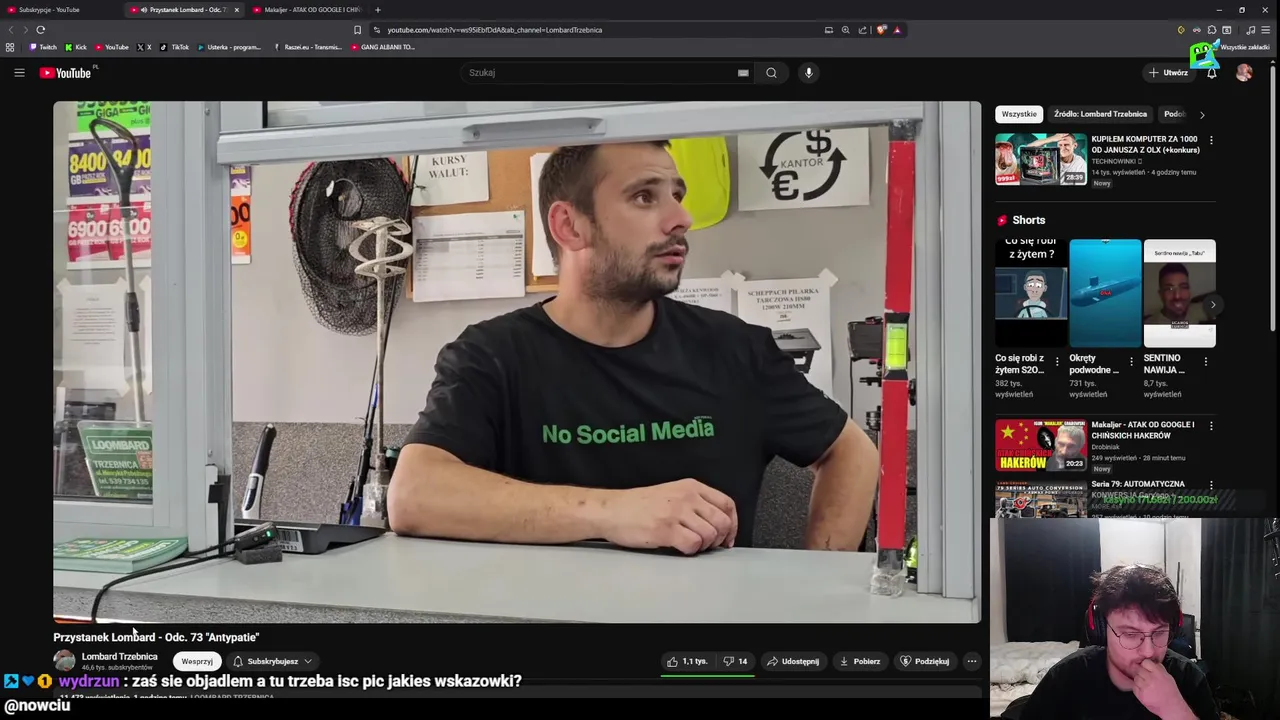Click the youtube.com URL in address bar
This screenshot has height=720, width=1280.
point(494,30)
